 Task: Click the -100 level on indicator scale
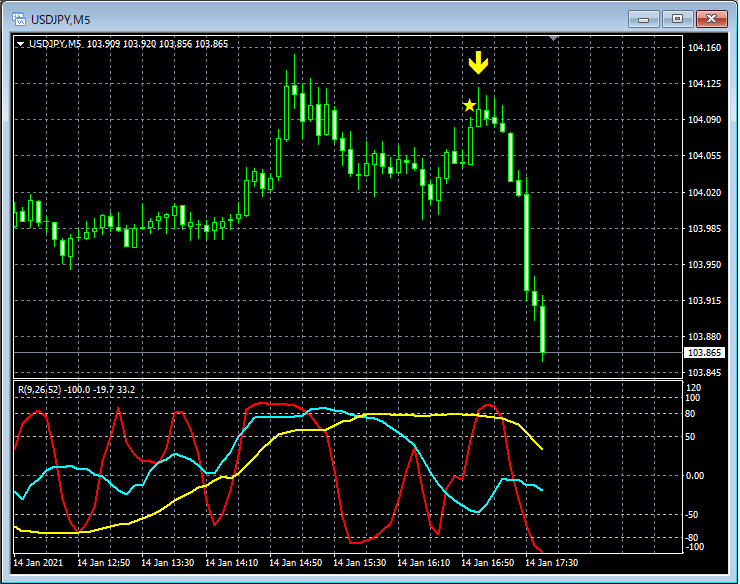695,547
